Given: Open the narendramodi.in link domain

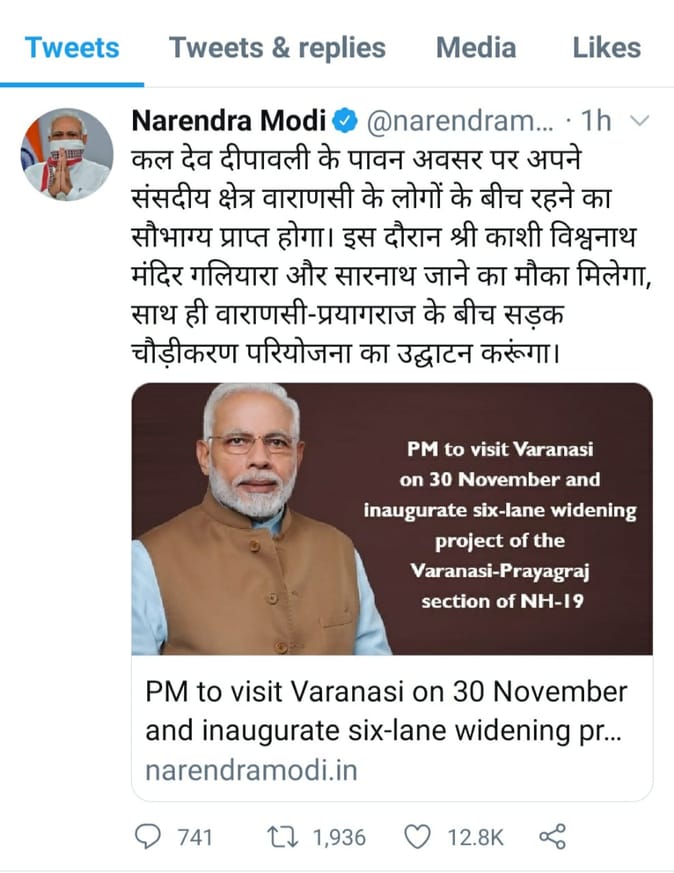Looking at the screenshot, I should [251, 771].
